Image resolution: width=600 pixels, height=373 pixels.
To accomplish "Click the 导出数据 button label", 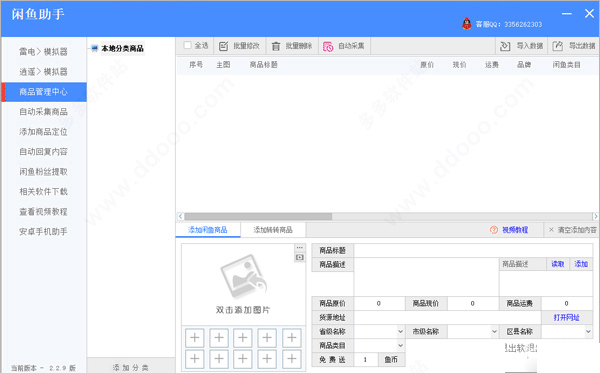I will [582, 46].
